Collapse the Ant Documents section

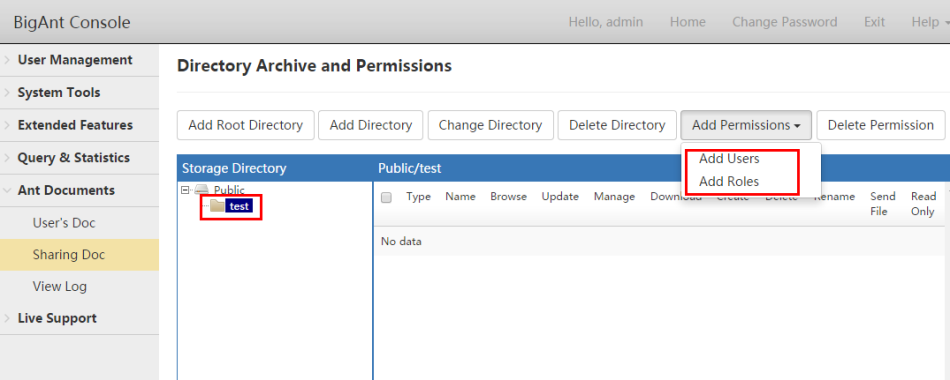coord(79,190)
